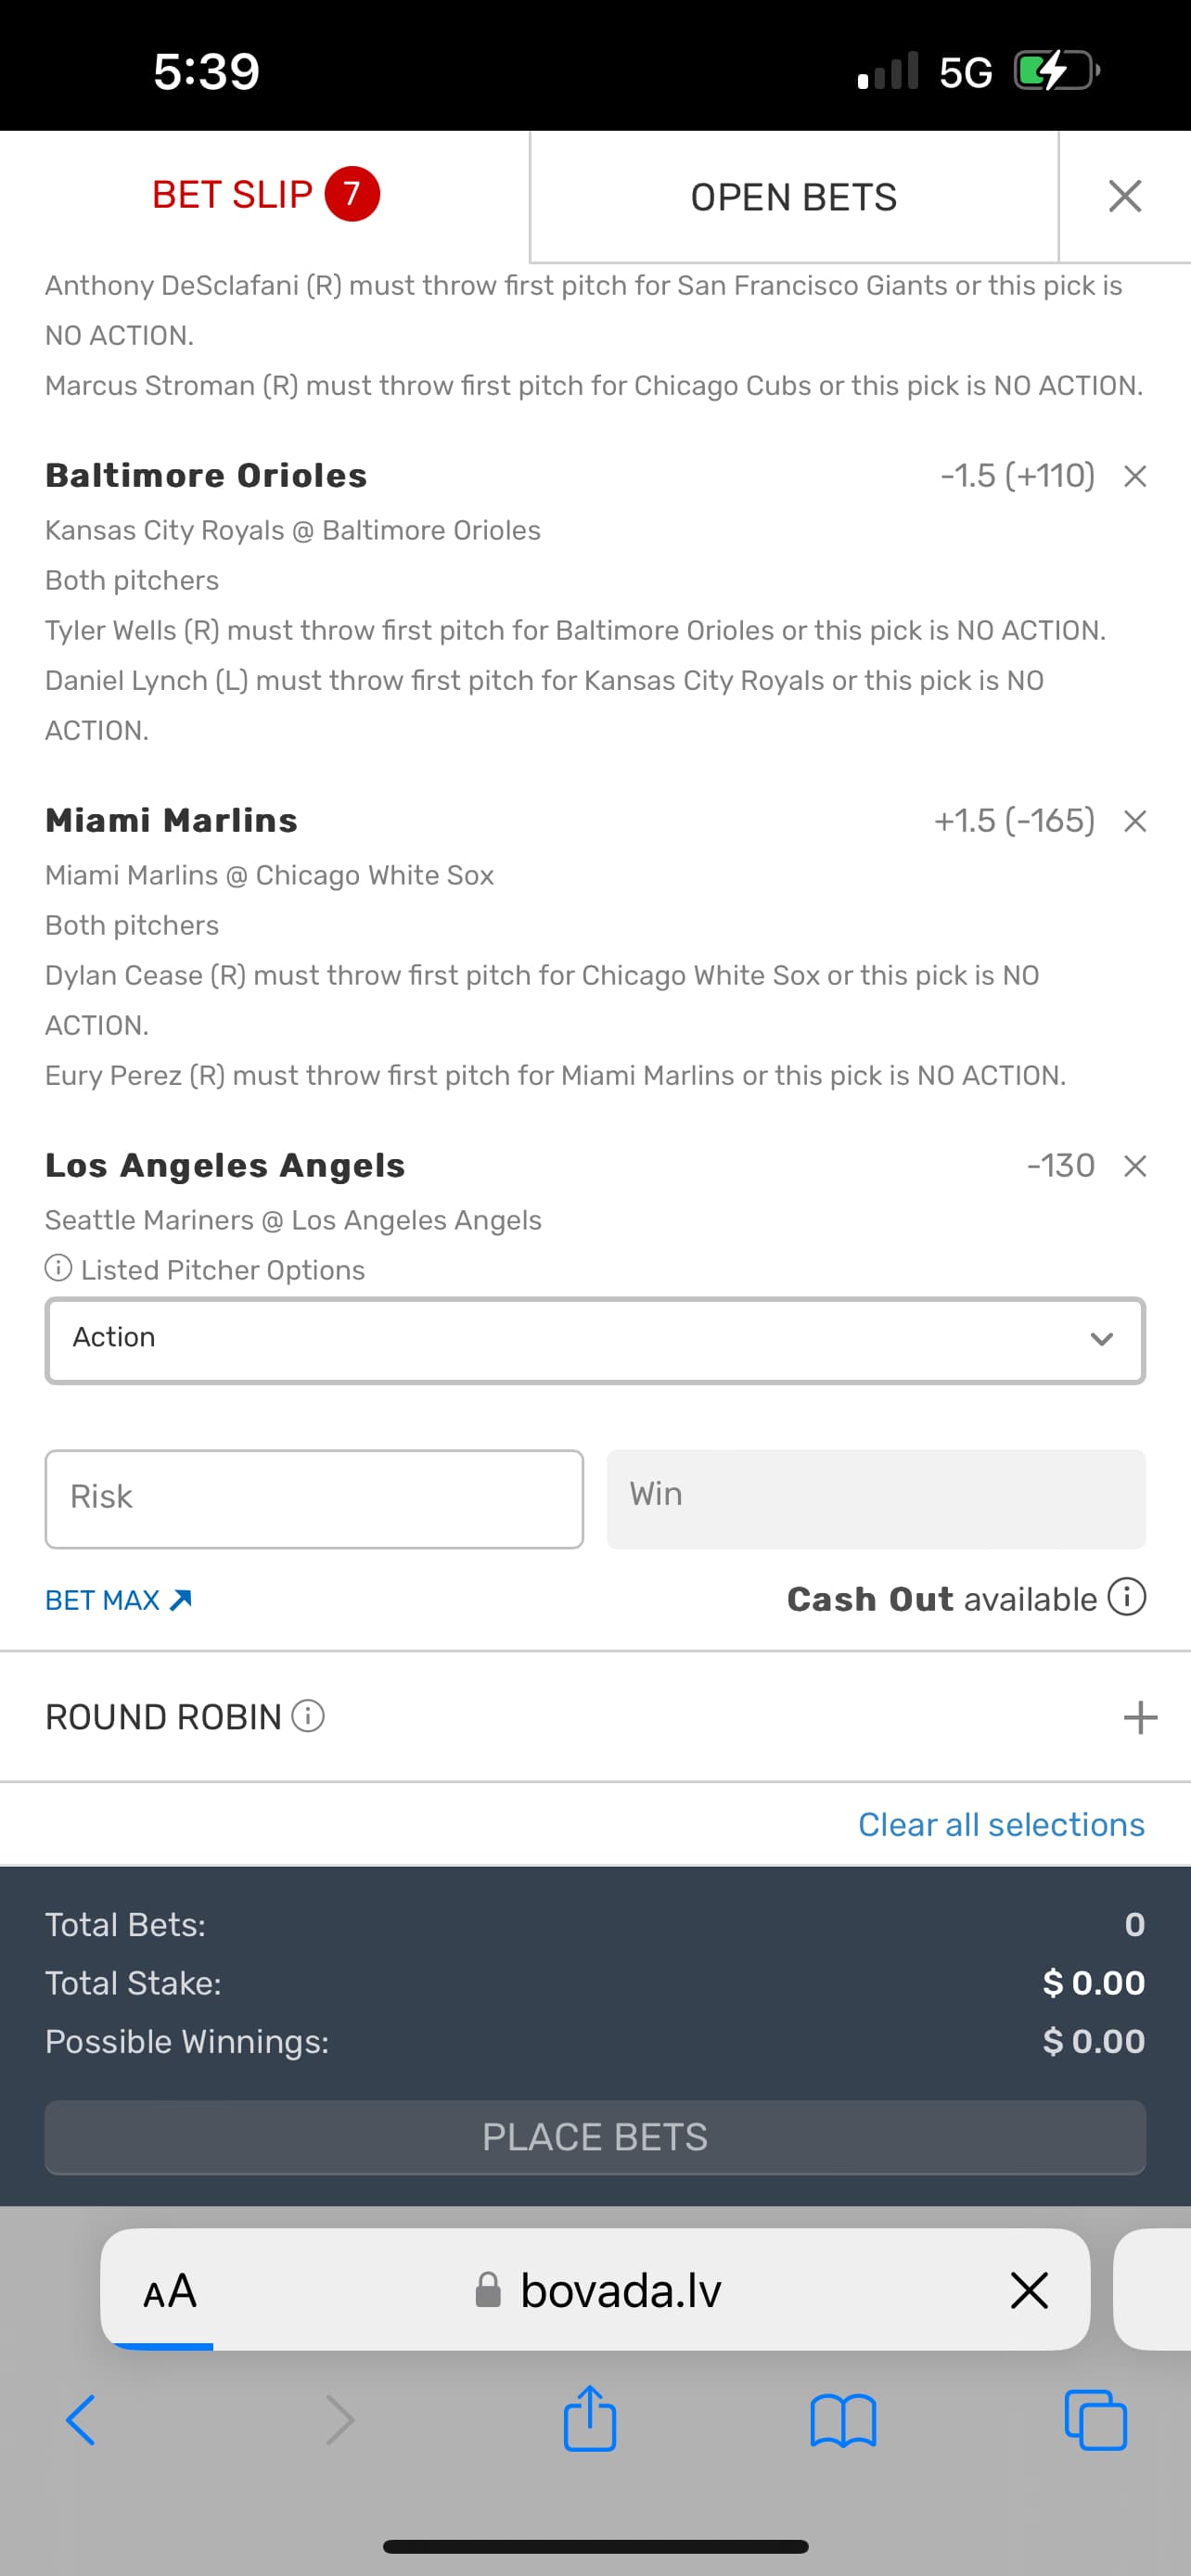1191x2576 pixels.
Task: Remove the Los Angeles Angels selection
Action: pos(1134,1166)
